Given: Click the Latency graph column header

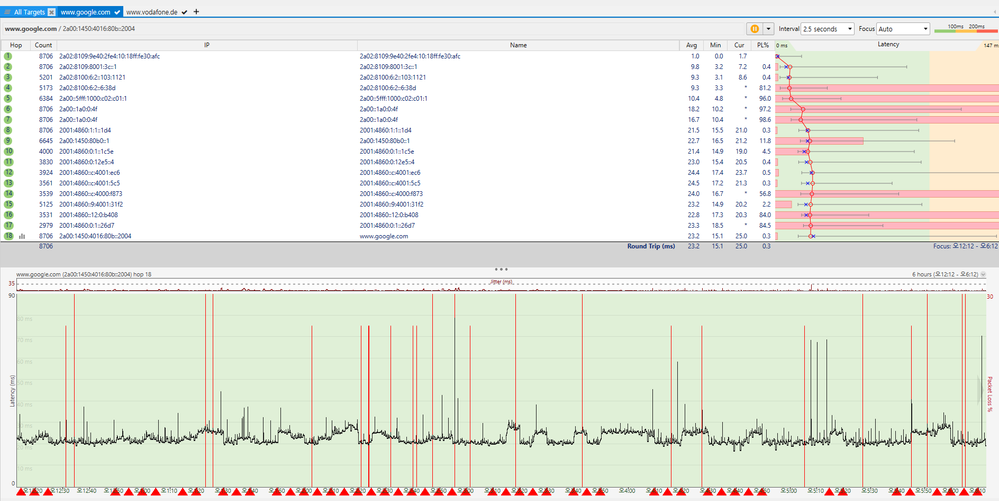Looking at the screenshot, I should 888,45.
